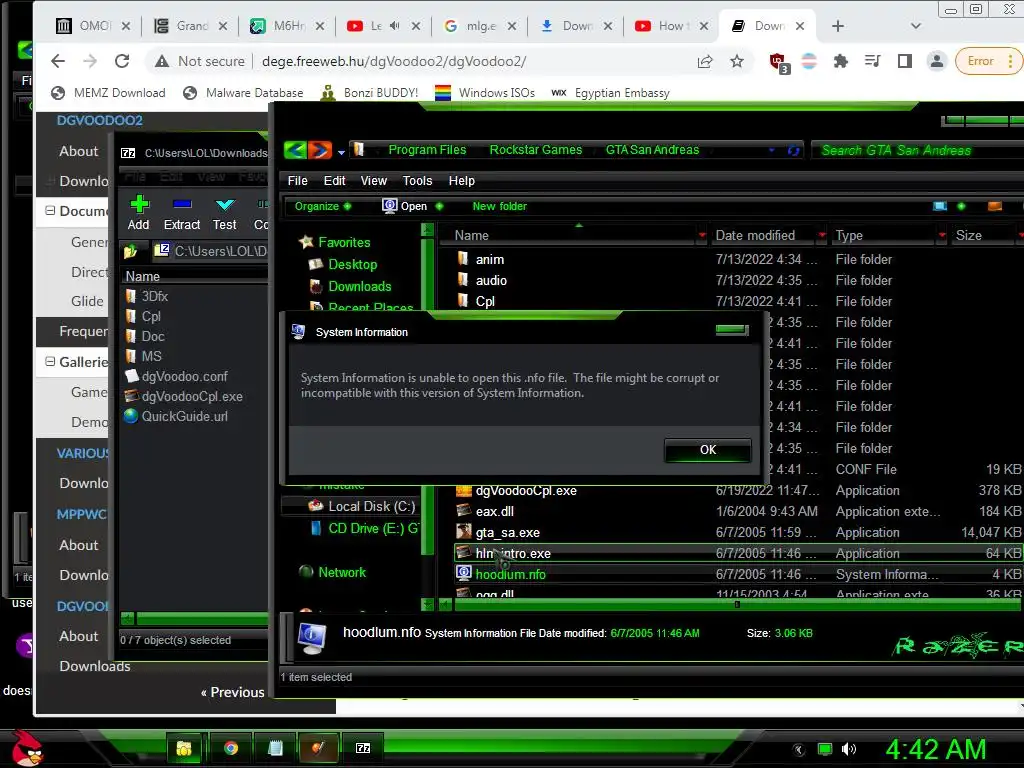Click the taskbar volume speaker icon

click(x=848, y=749)
